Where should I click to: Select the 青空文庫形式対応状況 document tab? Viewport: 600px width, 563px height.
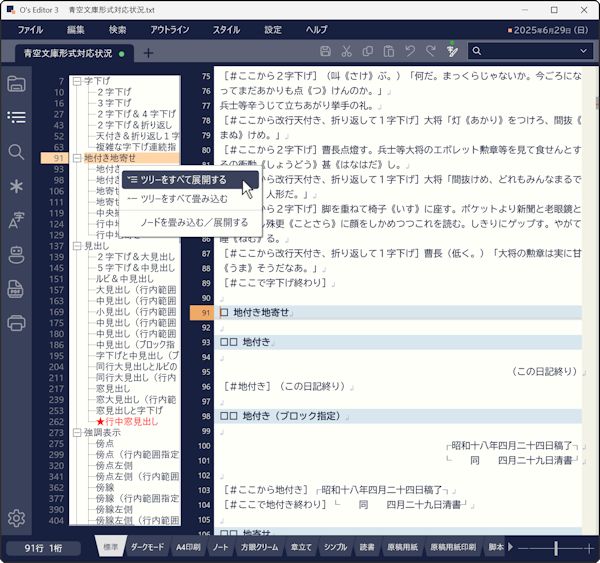[x=74, y=53]
